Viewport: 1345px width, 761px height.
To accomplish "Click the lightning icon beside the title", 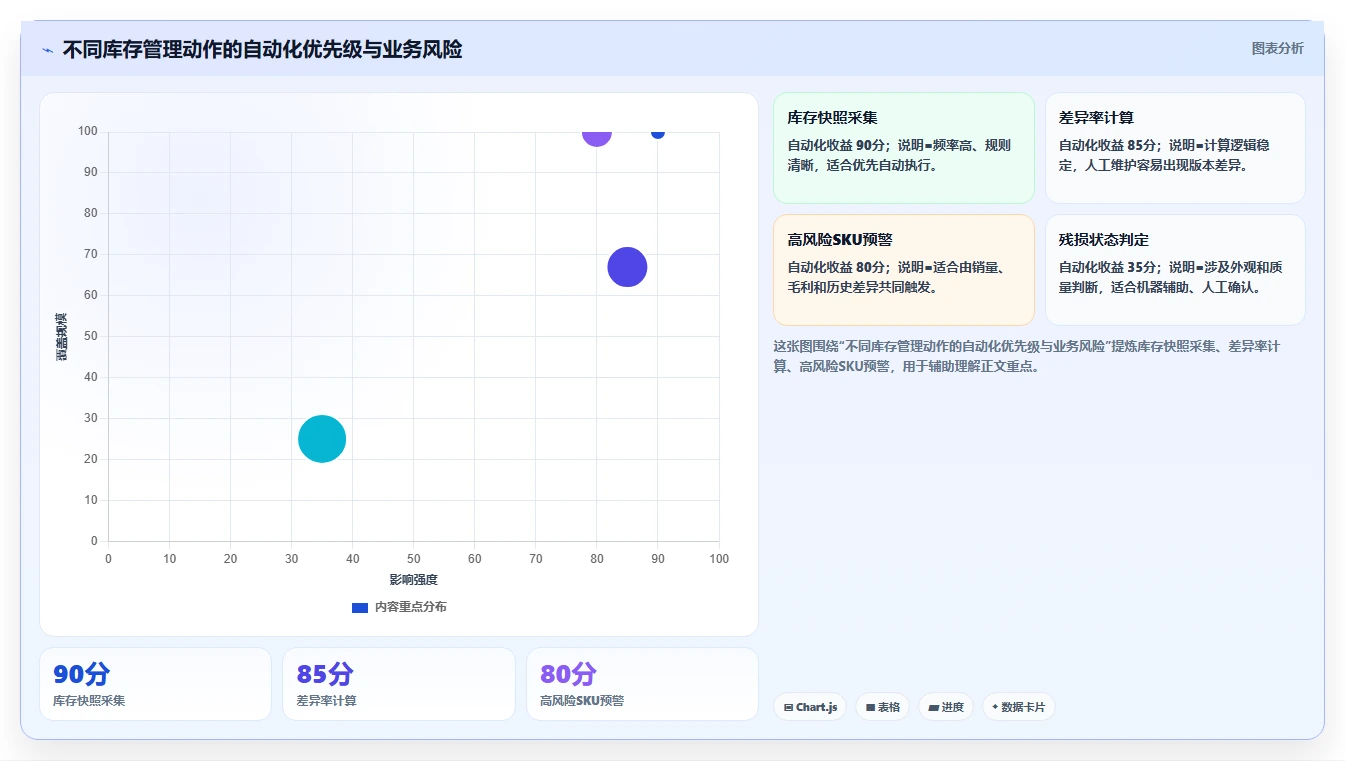I will click(47, 50).
